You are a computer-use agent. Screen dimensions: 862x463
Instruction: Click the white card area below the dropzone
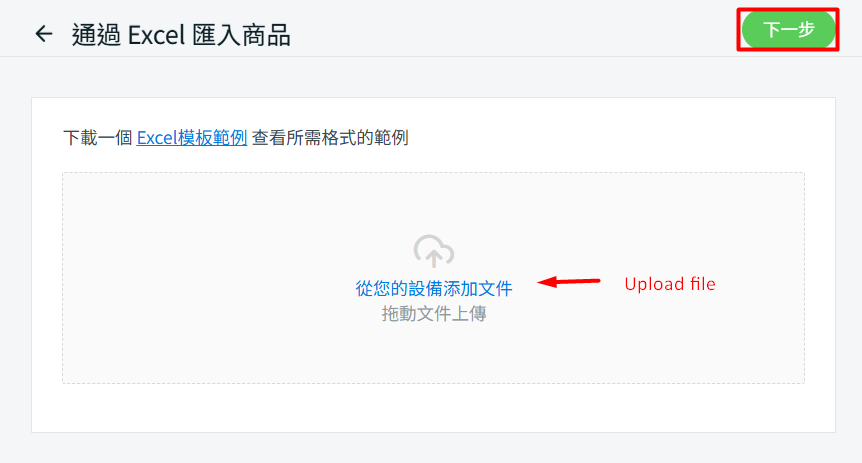(x=433, y=408)
